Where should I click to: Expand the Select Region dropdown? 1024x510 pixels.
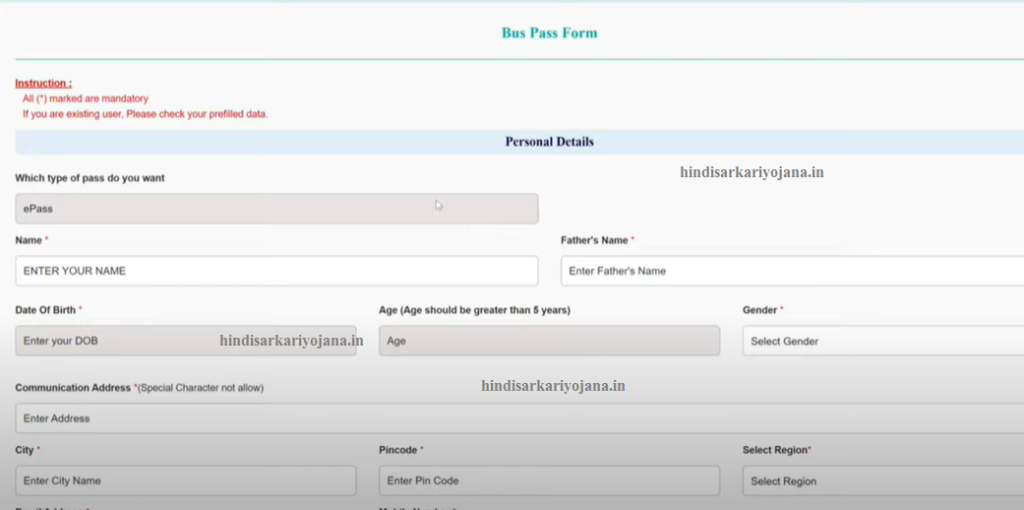[883, 481]
